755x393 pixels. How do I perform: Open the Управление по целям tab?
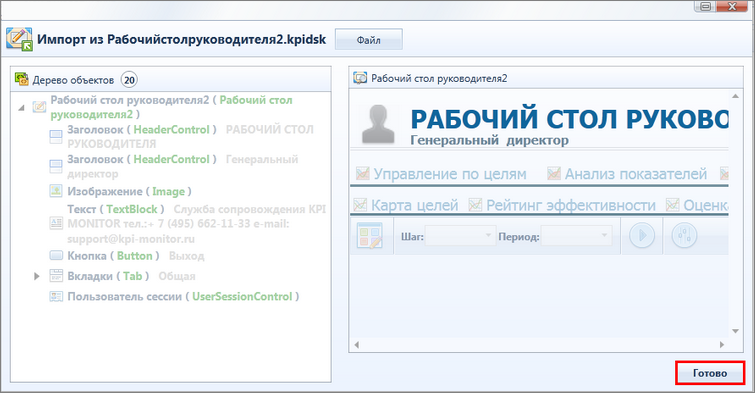450,174
